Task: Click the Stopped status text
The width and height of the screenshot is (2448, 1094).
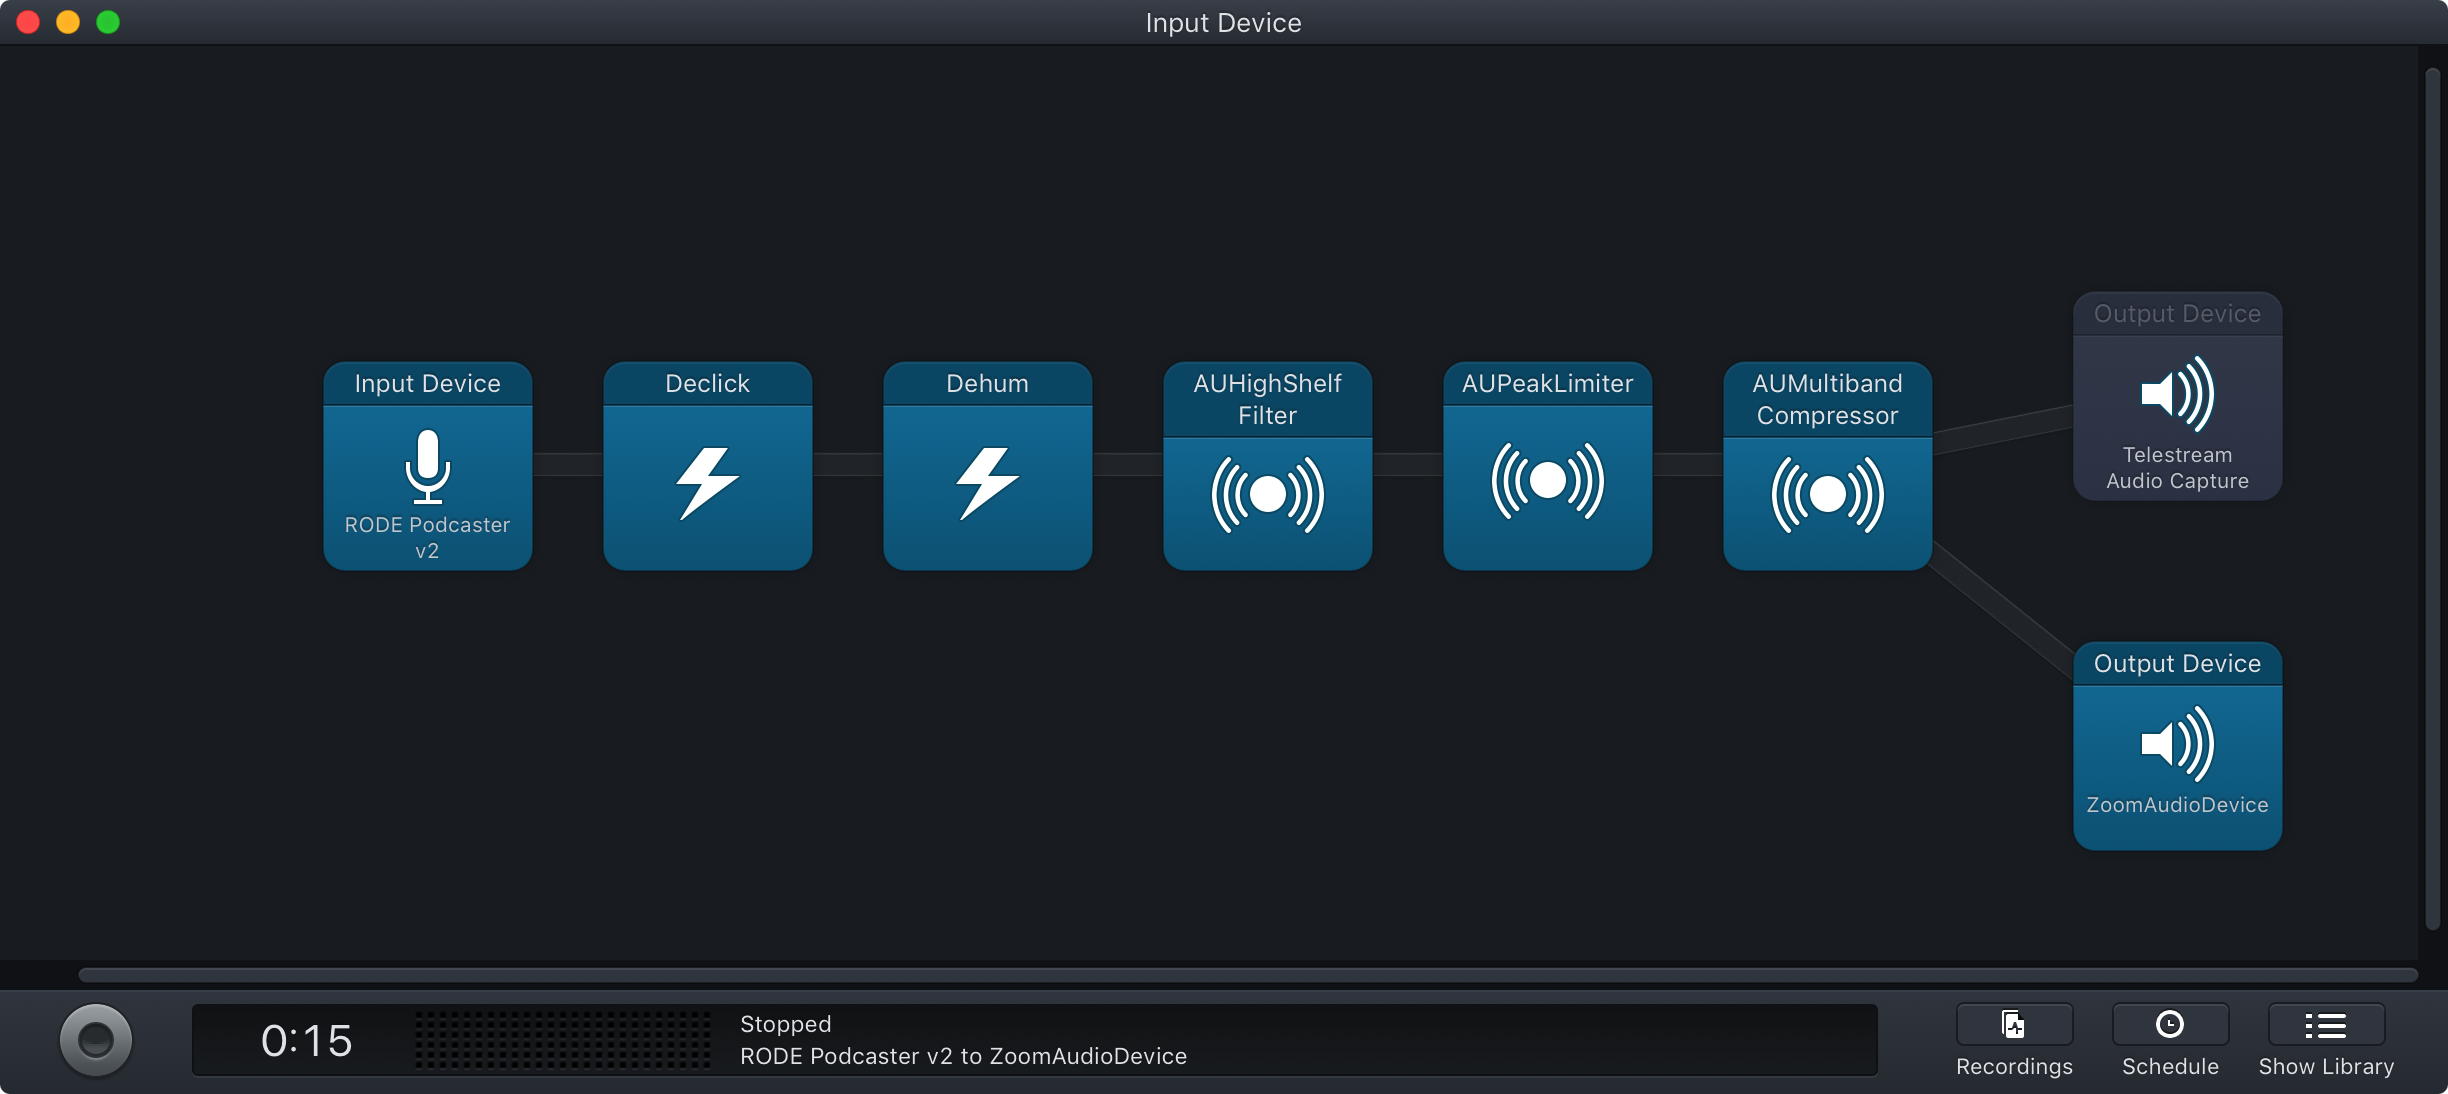Action: (x=785, y=1024)
